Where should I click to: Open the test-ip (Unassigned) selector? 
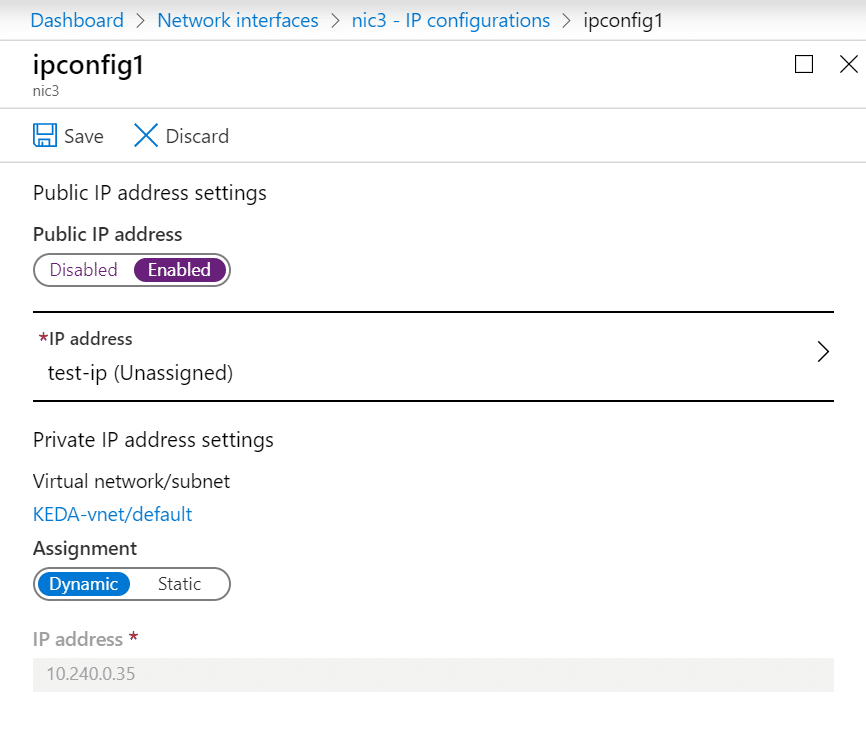coord(433,357)
